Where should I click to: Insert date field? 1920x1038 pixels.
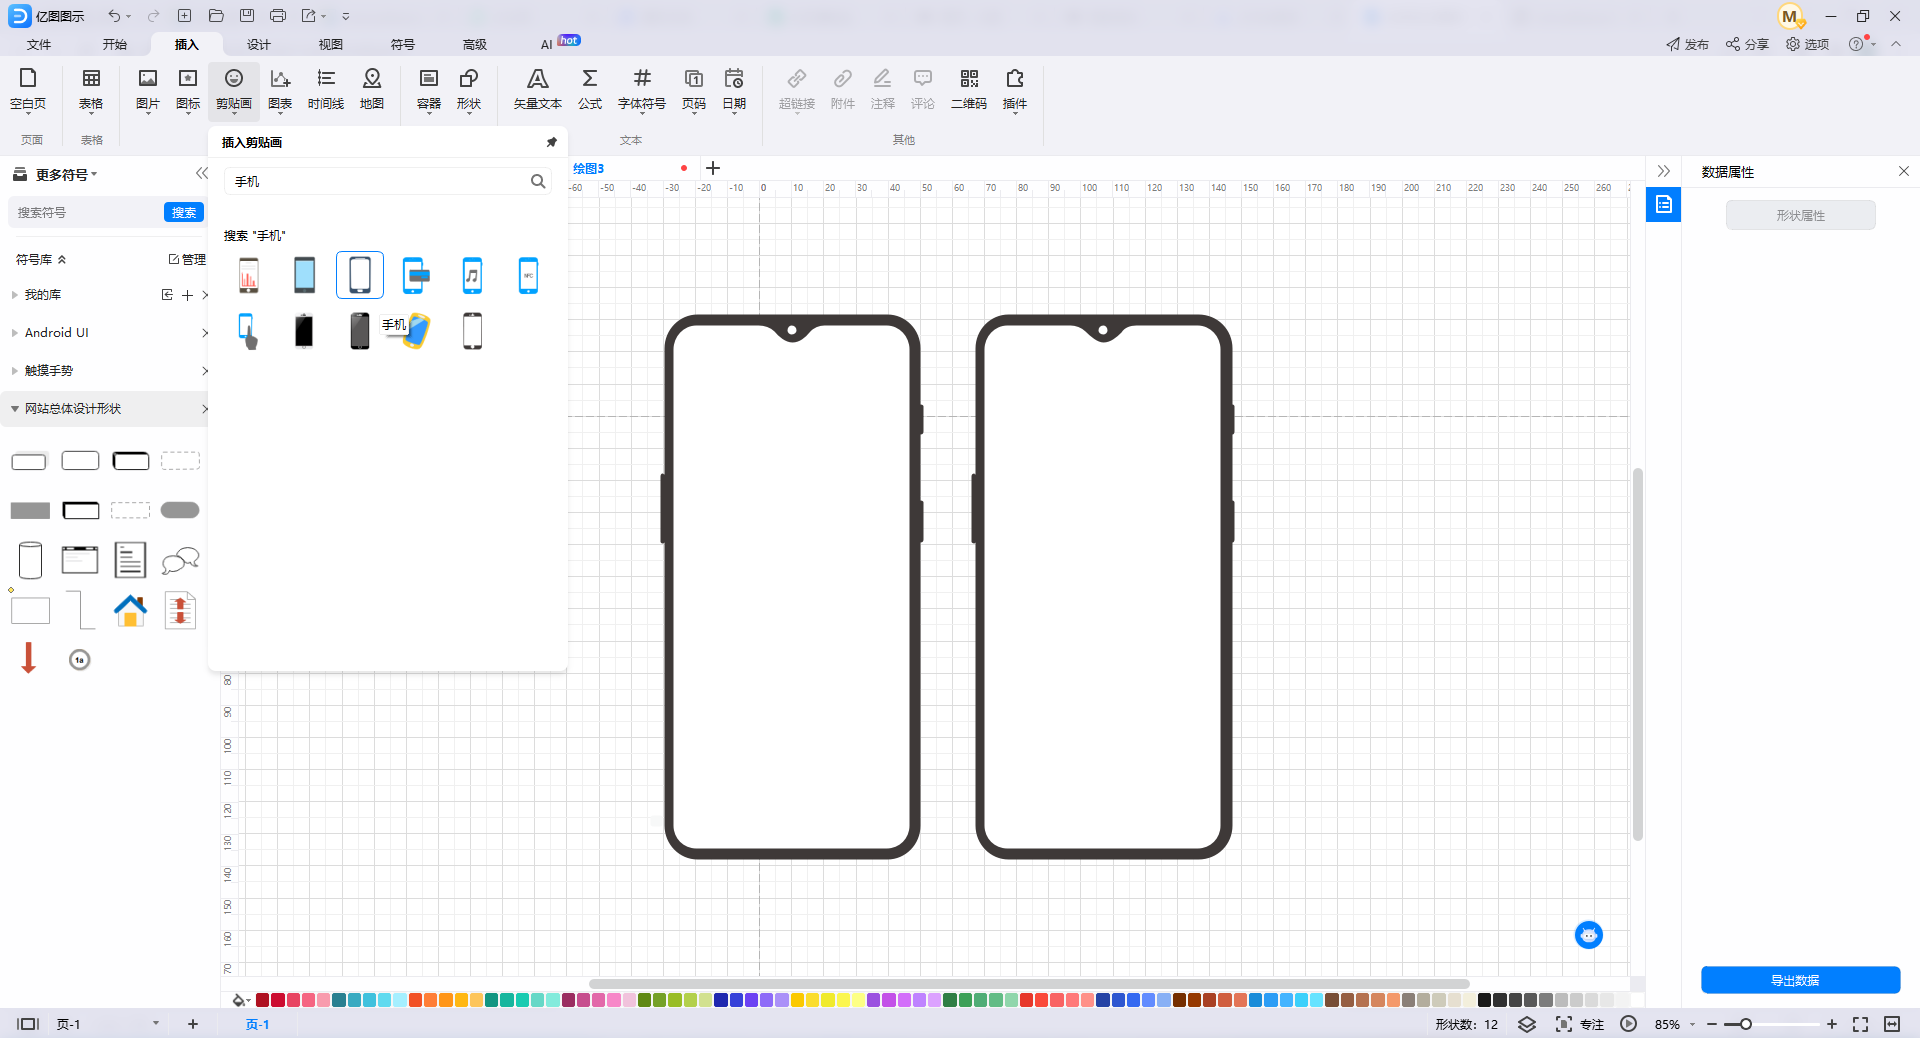click(734, 89)
